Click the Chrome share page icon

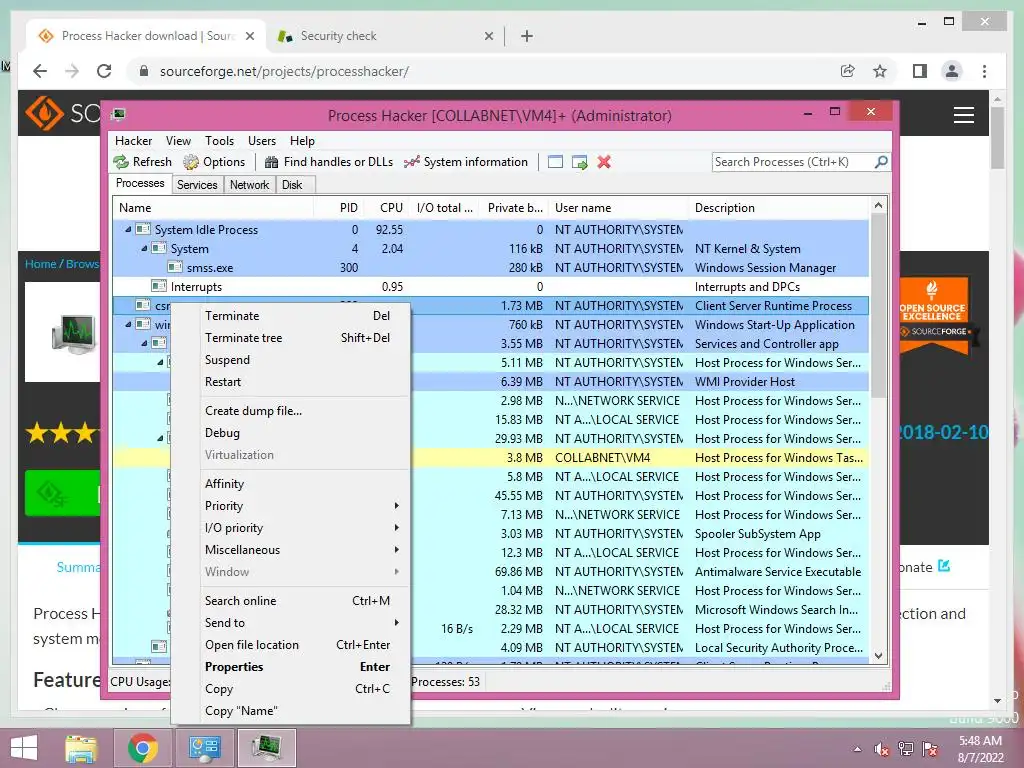pyautogui.click(x=848, y=71)
